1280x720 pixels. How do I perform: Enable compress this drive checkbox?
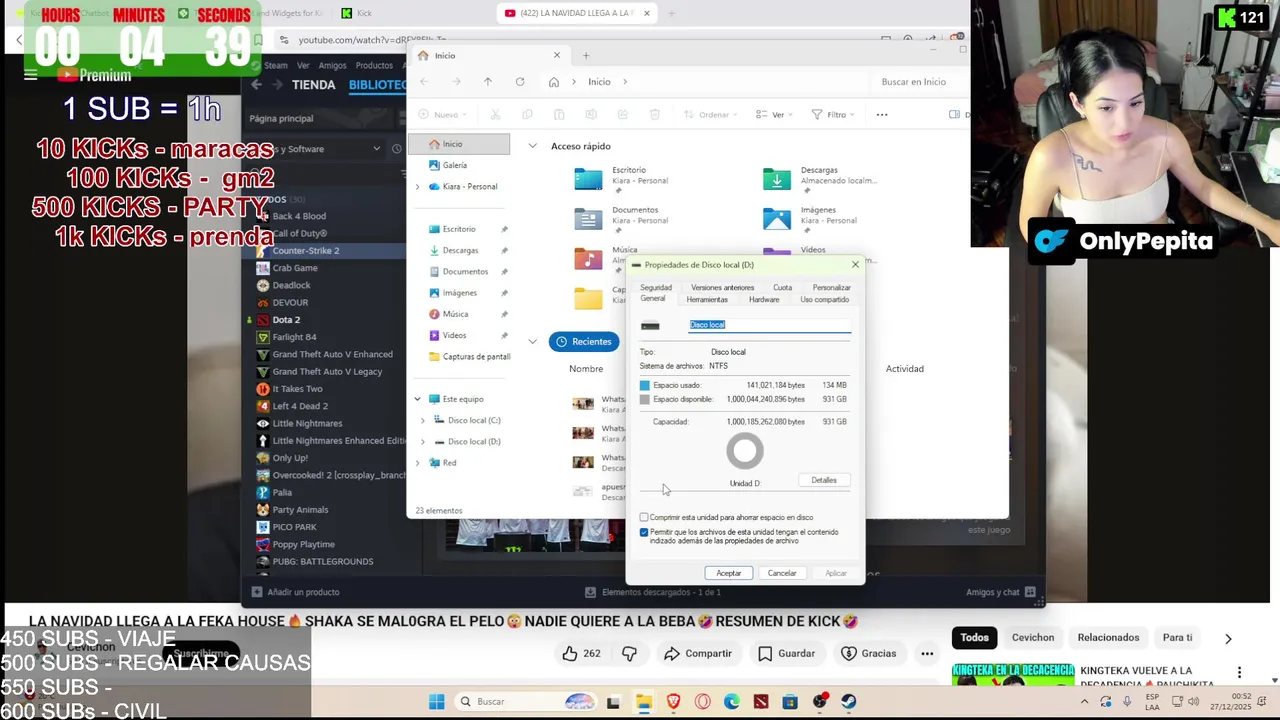[644, 517]
